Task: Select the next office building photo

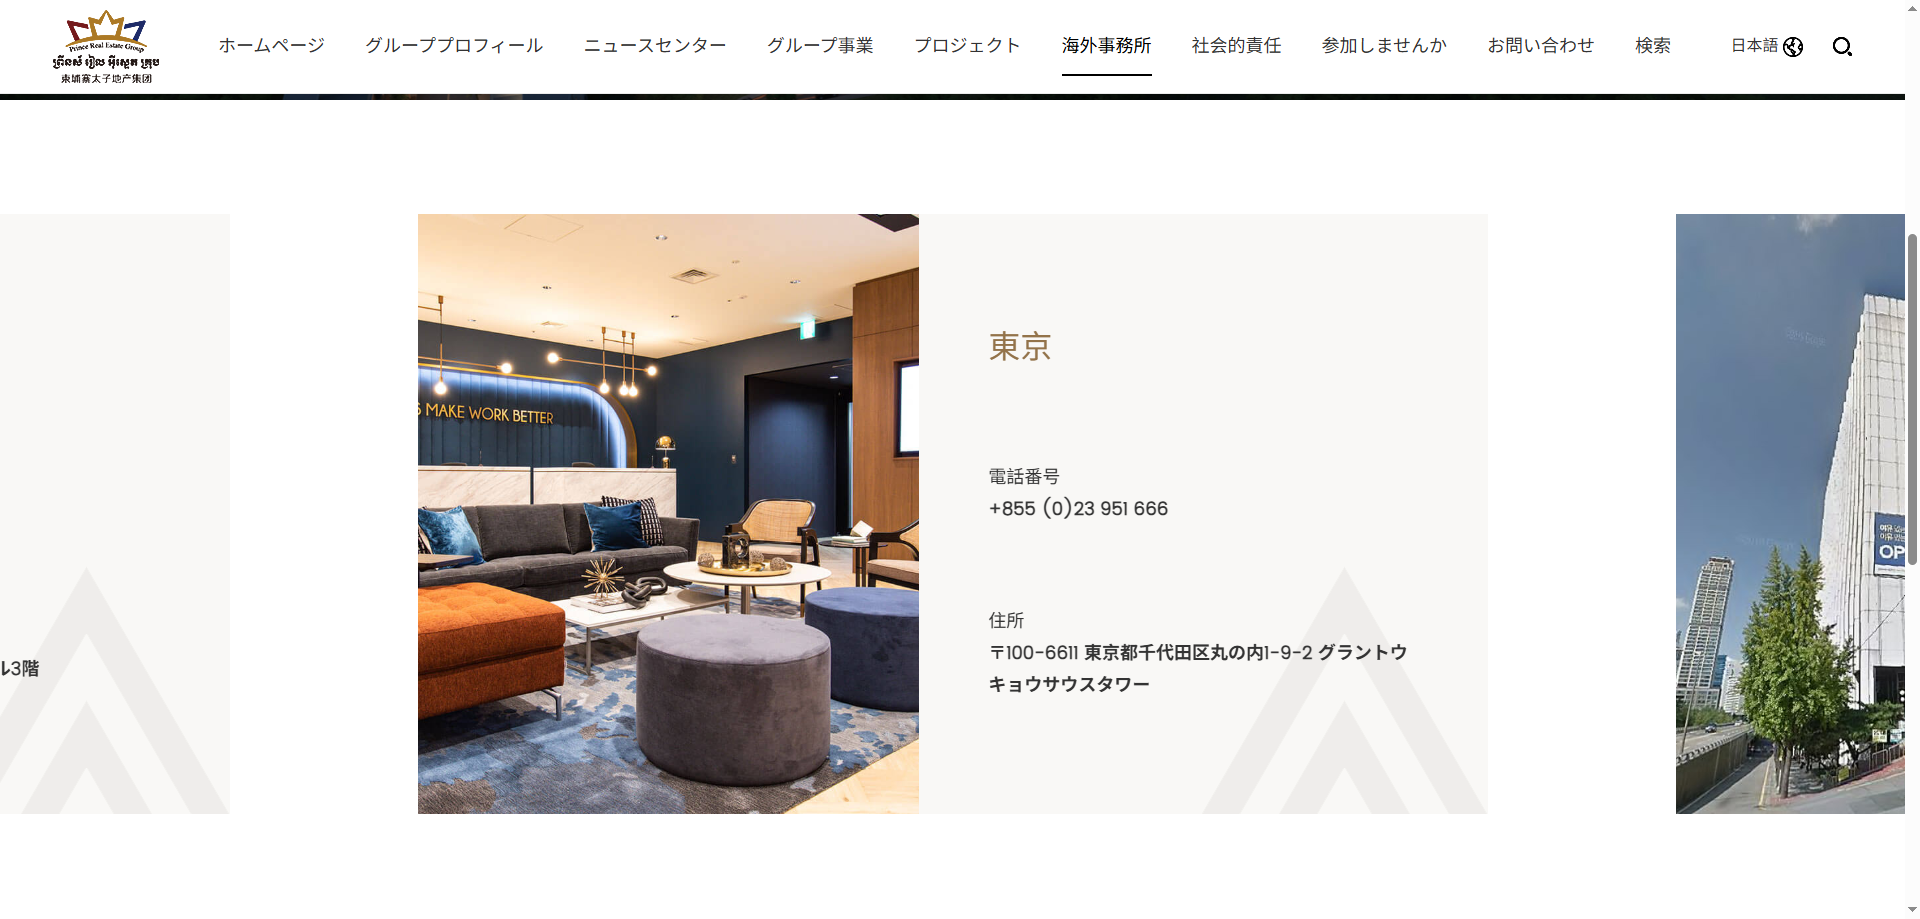Action: click(x=1790, y=513)
